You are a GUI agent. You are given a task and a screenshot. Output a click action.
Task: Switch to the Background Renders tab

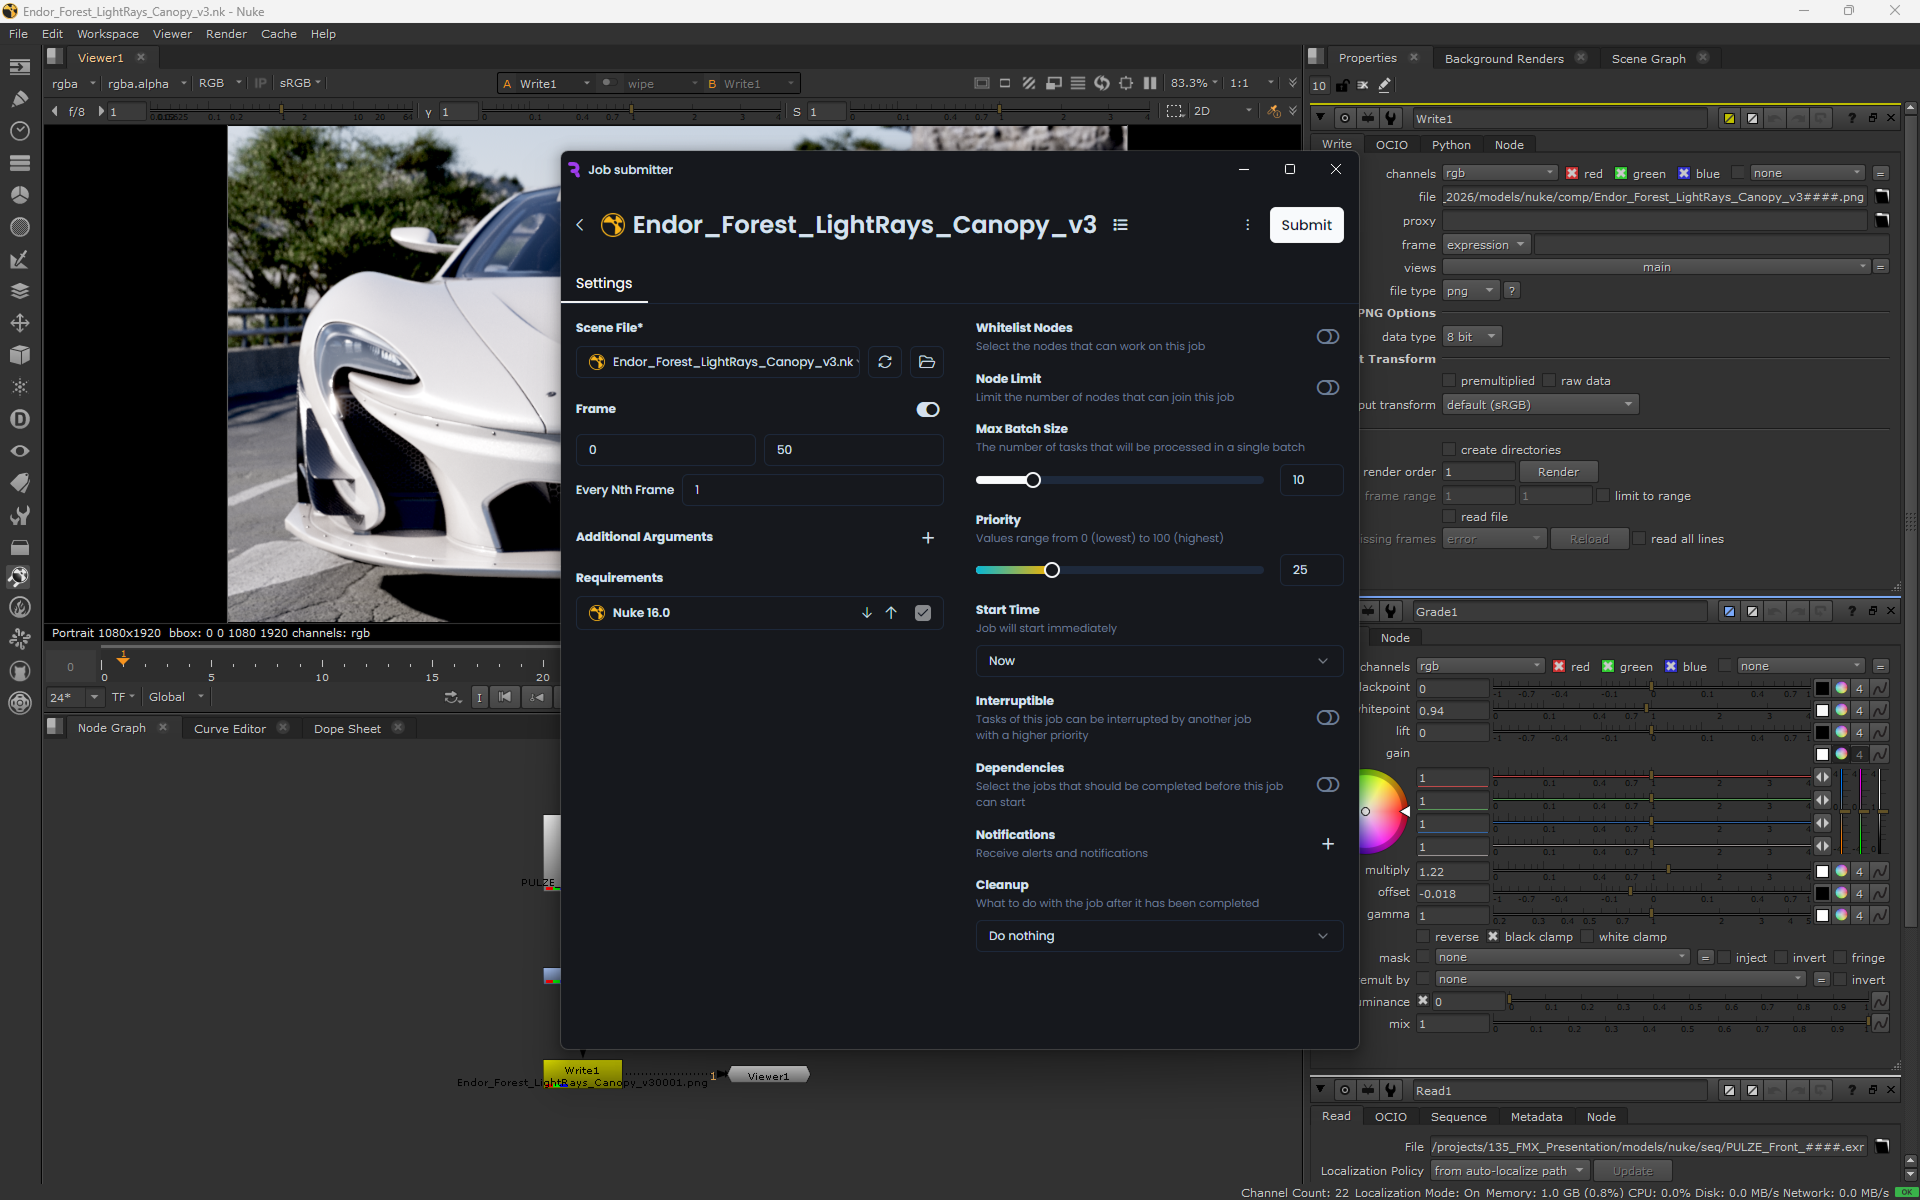click(x=1504, y=59)
